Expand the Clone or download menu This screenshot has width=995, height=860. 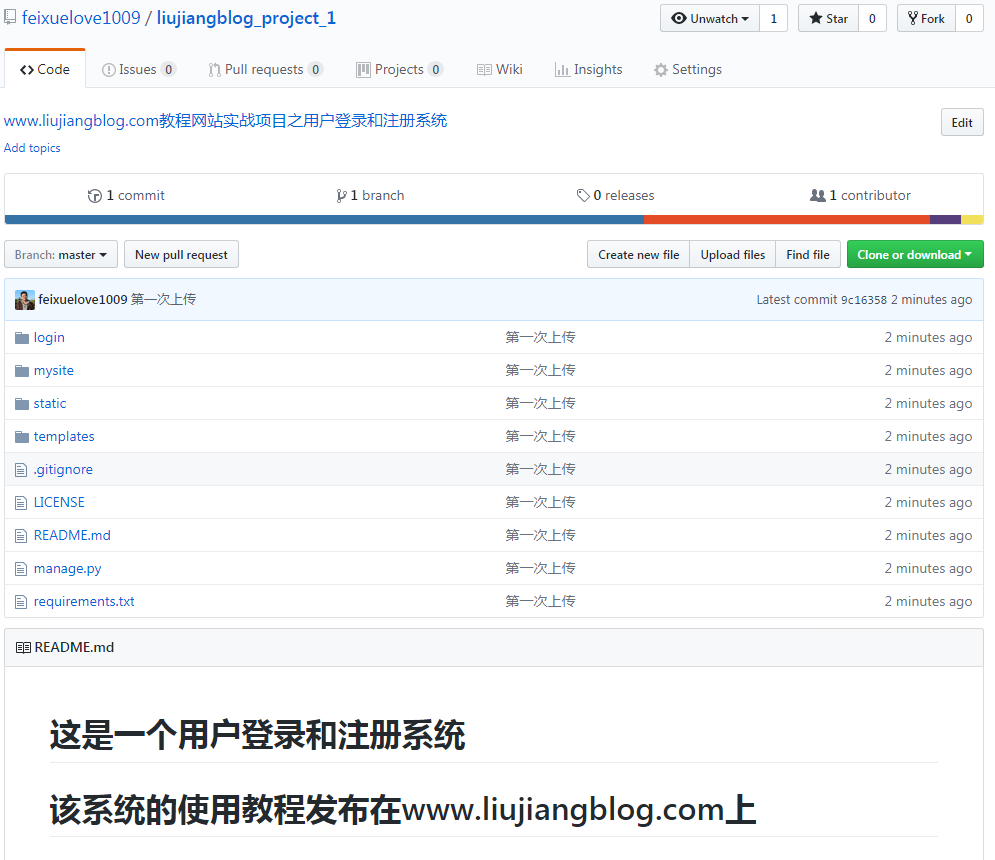coord(915,255)
